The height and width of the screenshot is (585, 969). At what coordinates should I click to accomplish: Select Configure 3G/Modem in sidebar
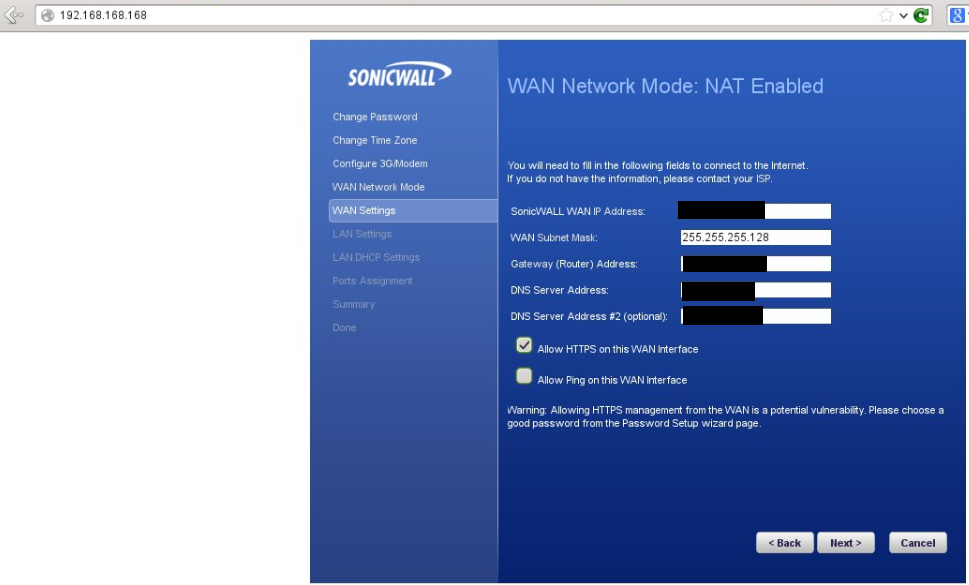[380, 164]
